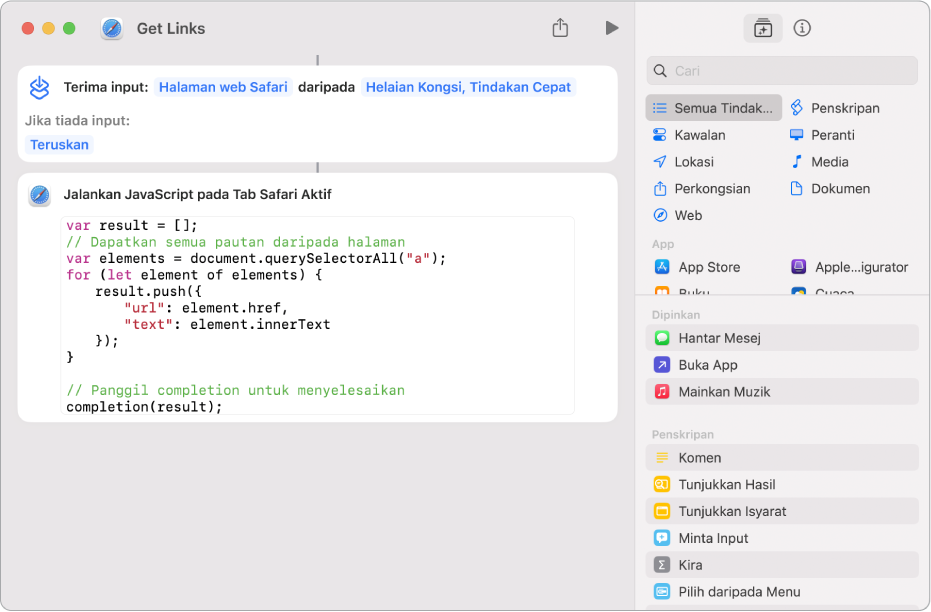
Task: Open the action library panel icon
Action: [763, 28]
